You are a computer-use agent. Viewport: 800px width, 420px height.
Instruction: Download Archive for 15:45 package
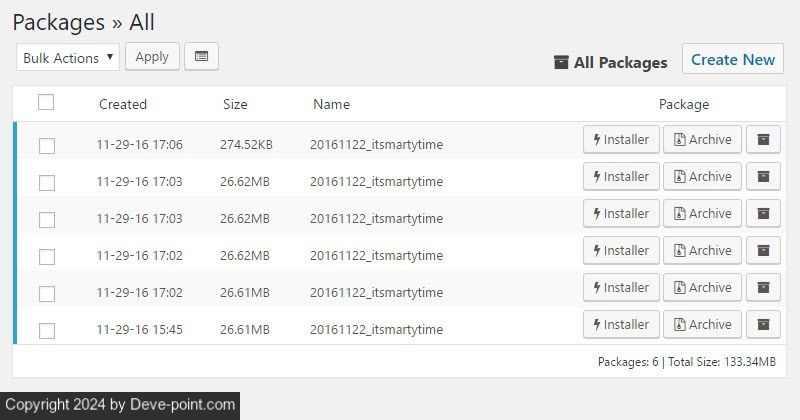[702, 324]
